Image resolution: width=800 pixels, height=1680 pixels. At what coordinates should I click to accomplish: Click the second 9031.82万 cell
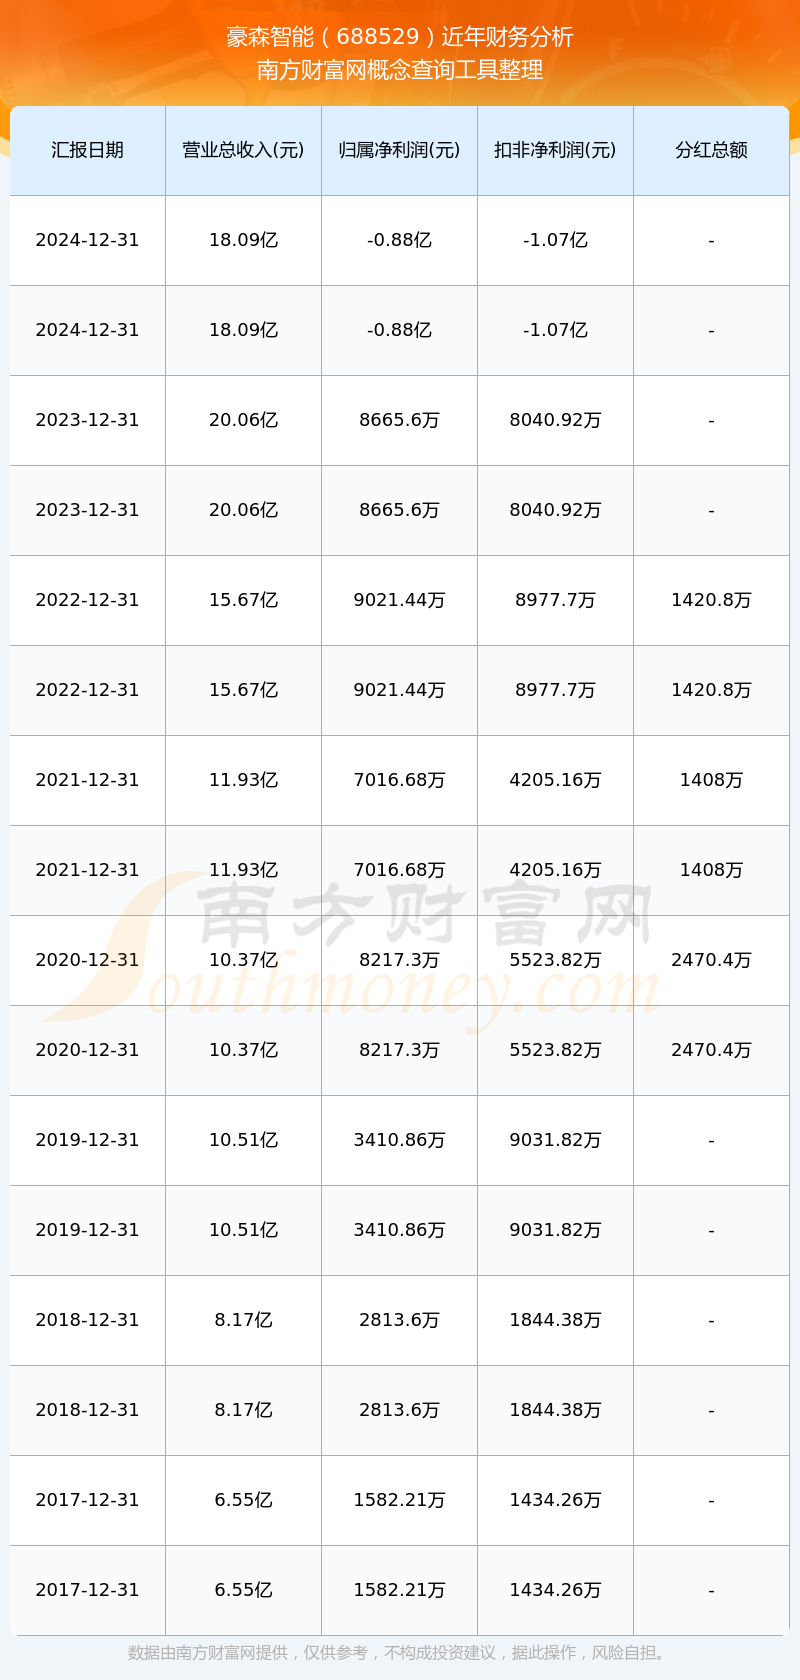pyautogui.click(x=555, y=1230)
